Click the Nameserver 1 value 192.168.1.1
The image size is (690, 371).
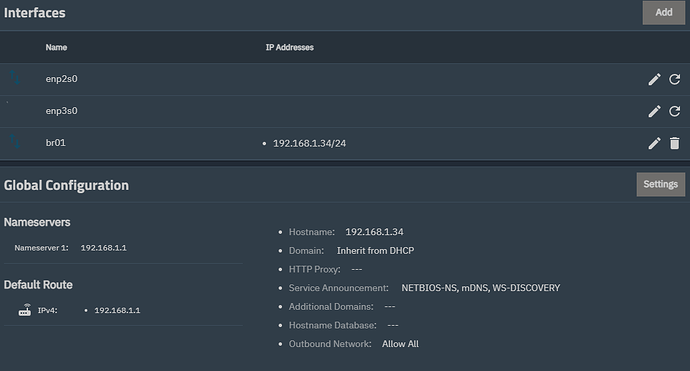pyautogui.click(x=103, y=248)
